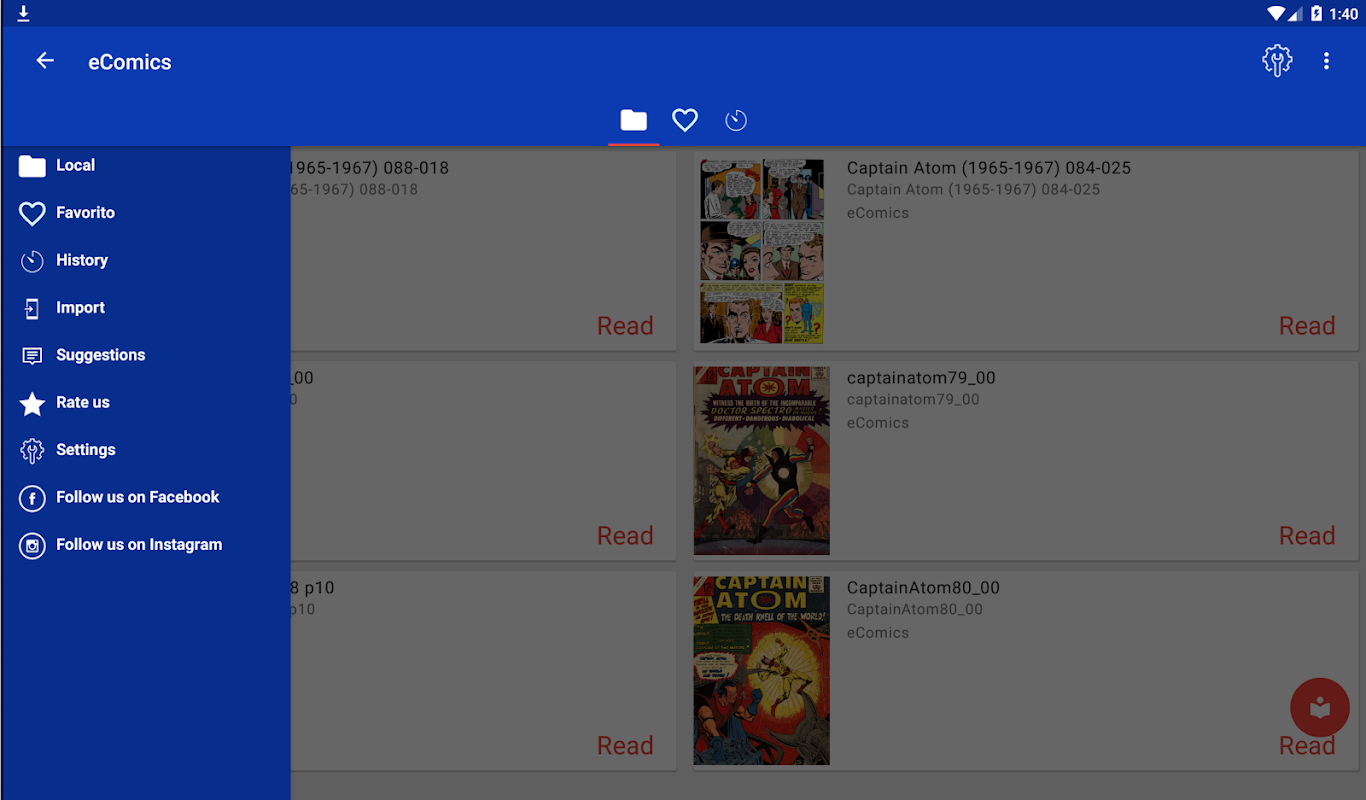Open Favorito in the side menu
This screenshot has width=1366, height=800.
click(x=145, y=213)
